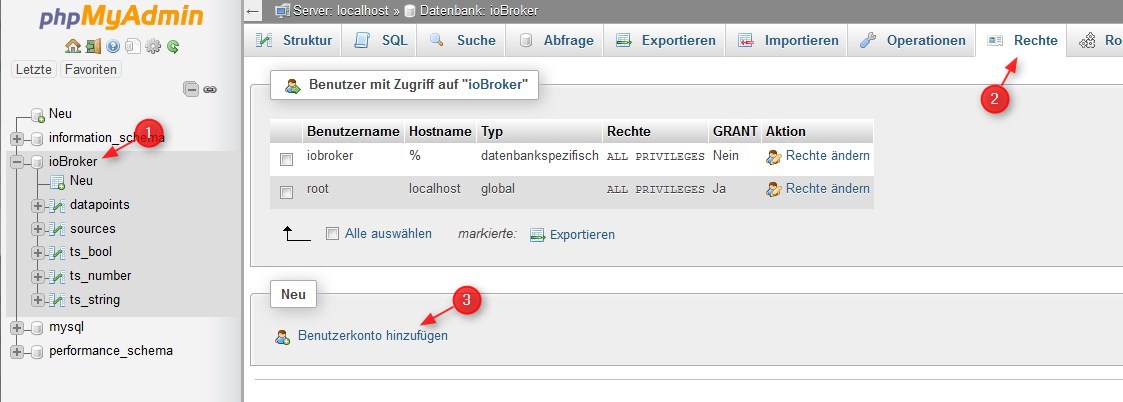Screen dimensions: 1123x402
Task: Go to phpMyAdmin home via house icon
Action: coord(72,47)
